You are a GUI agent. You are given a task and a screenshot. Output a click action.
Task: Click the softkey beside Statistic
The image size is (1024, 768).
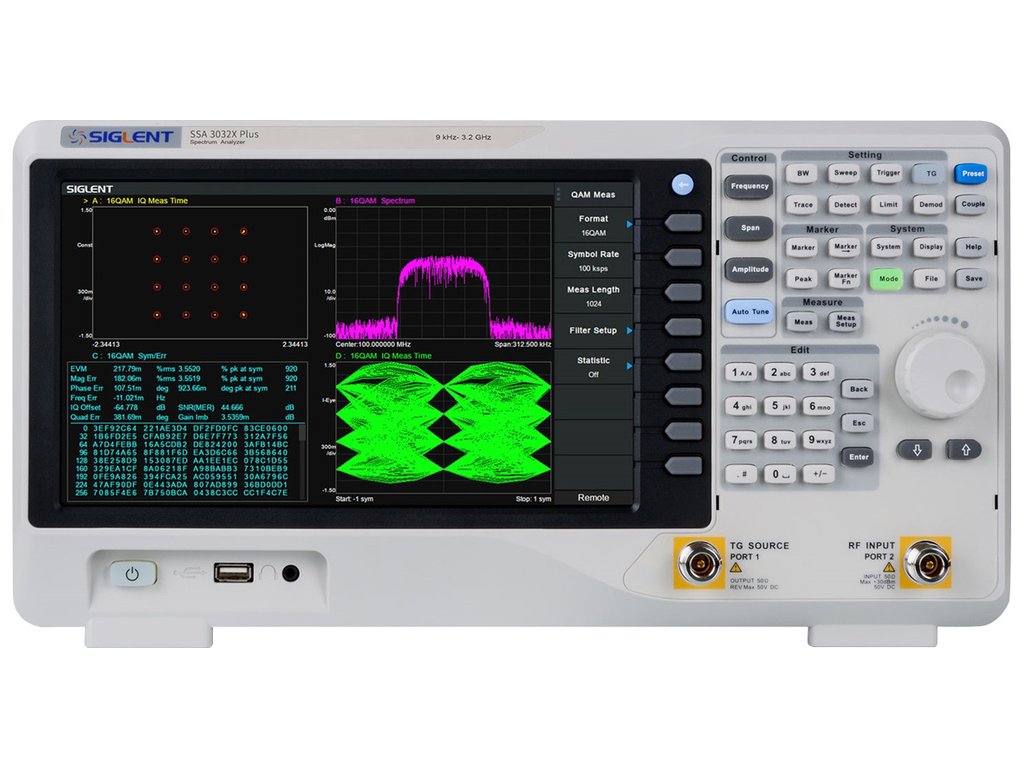tap(683, 361)
